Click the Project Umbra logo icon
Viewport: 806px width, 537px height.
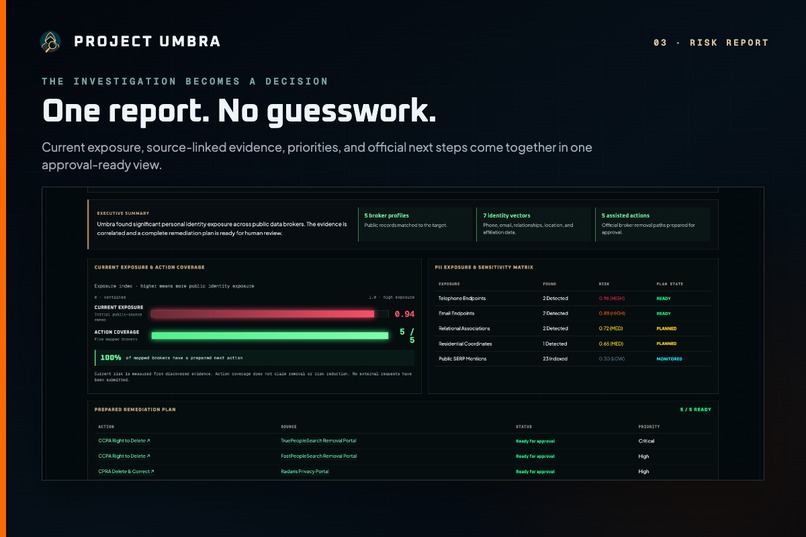tap(50, 42)
